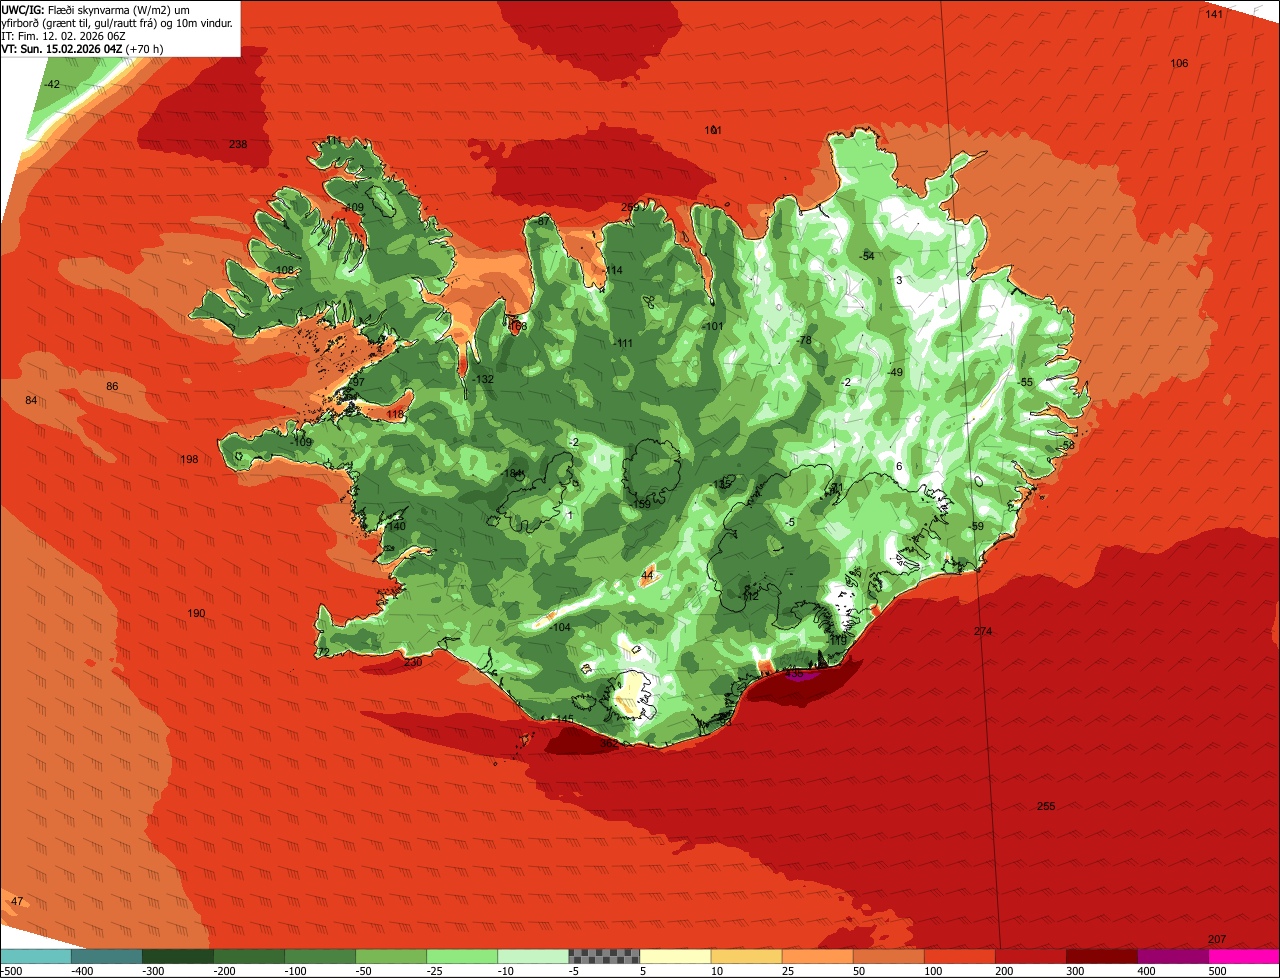This screenshot has height=978, width=1280.
Task: Click the legend swatch between -200 and -100
Action: [249, 955]
